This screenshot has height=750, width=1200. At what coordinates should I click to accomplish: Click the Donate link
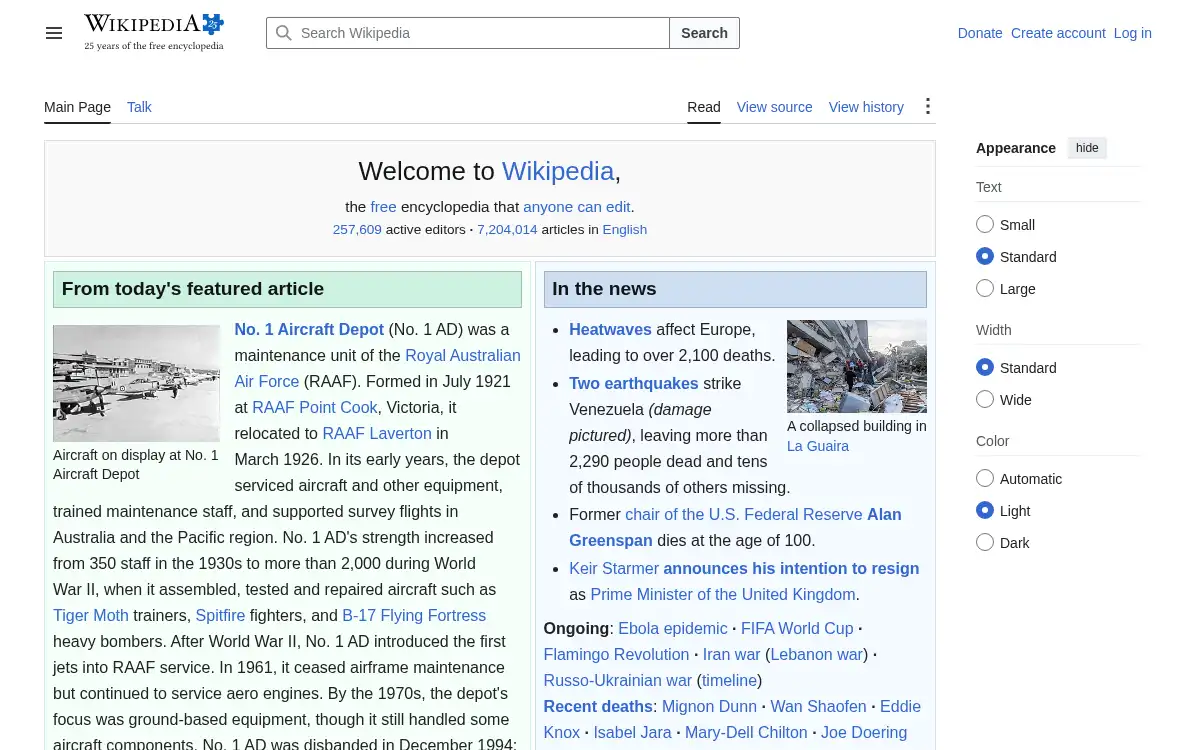pyautogui.click(x=980, y=33)
